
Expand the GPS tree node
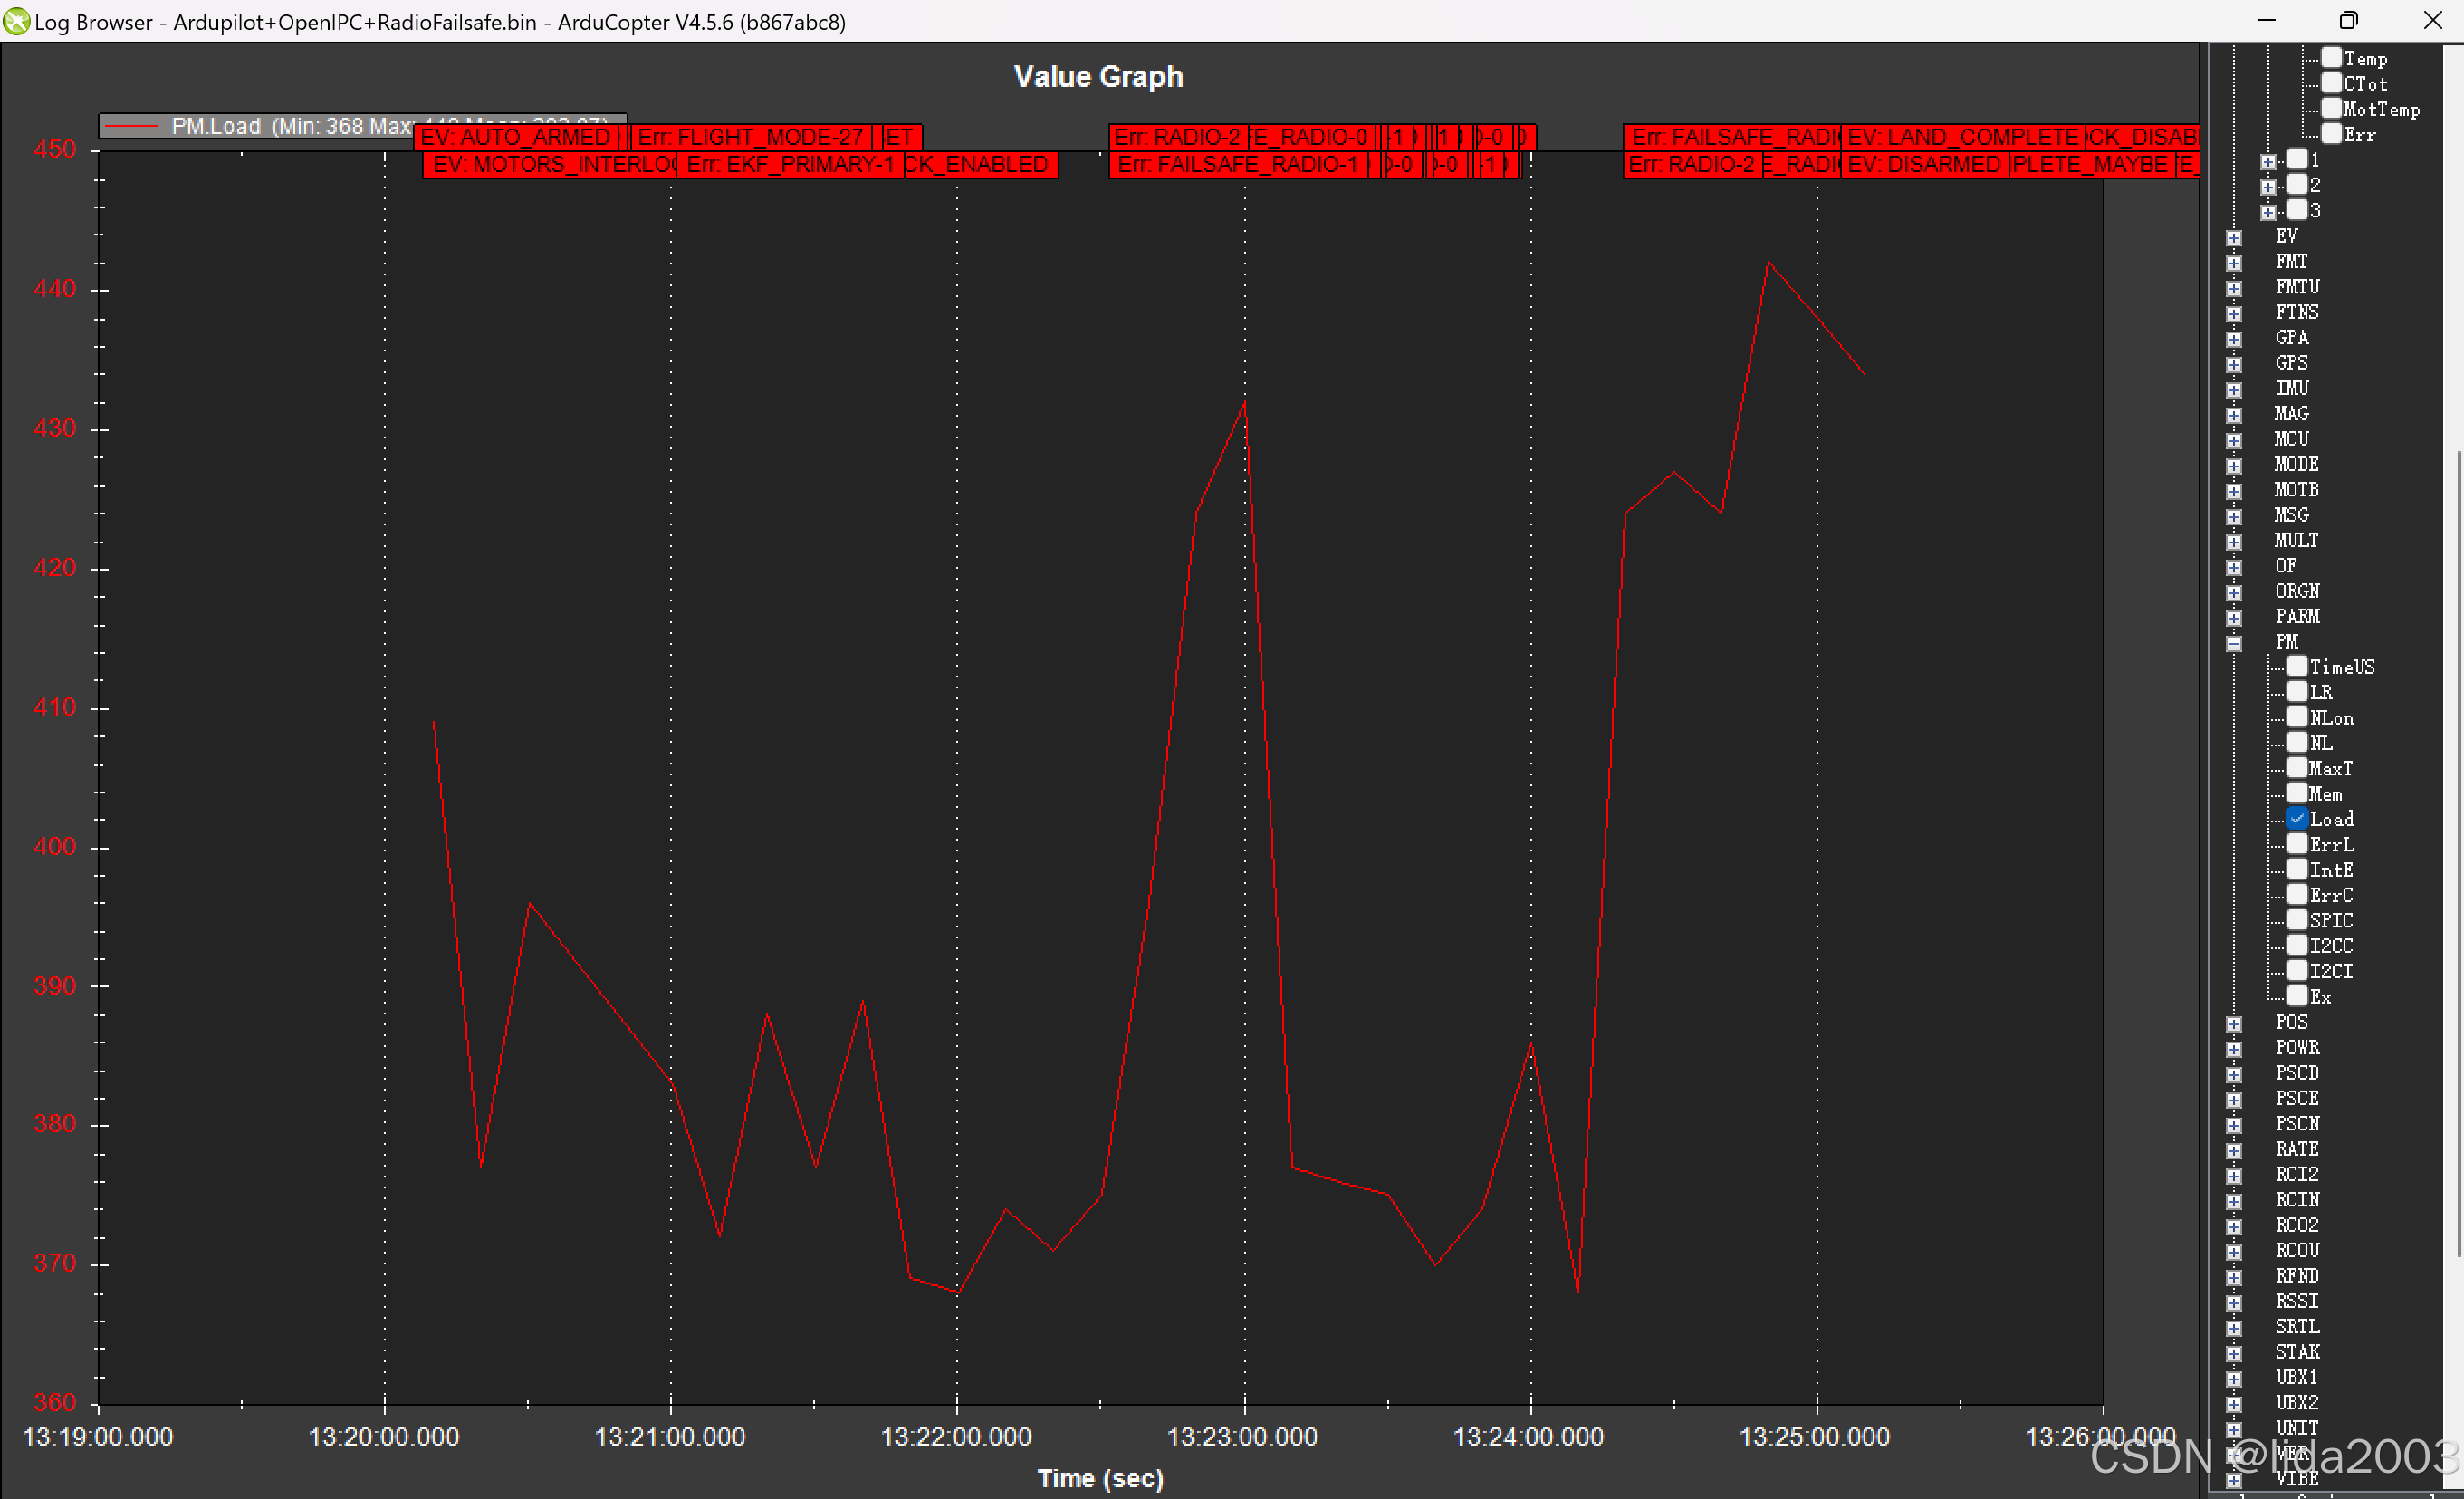2234,364
